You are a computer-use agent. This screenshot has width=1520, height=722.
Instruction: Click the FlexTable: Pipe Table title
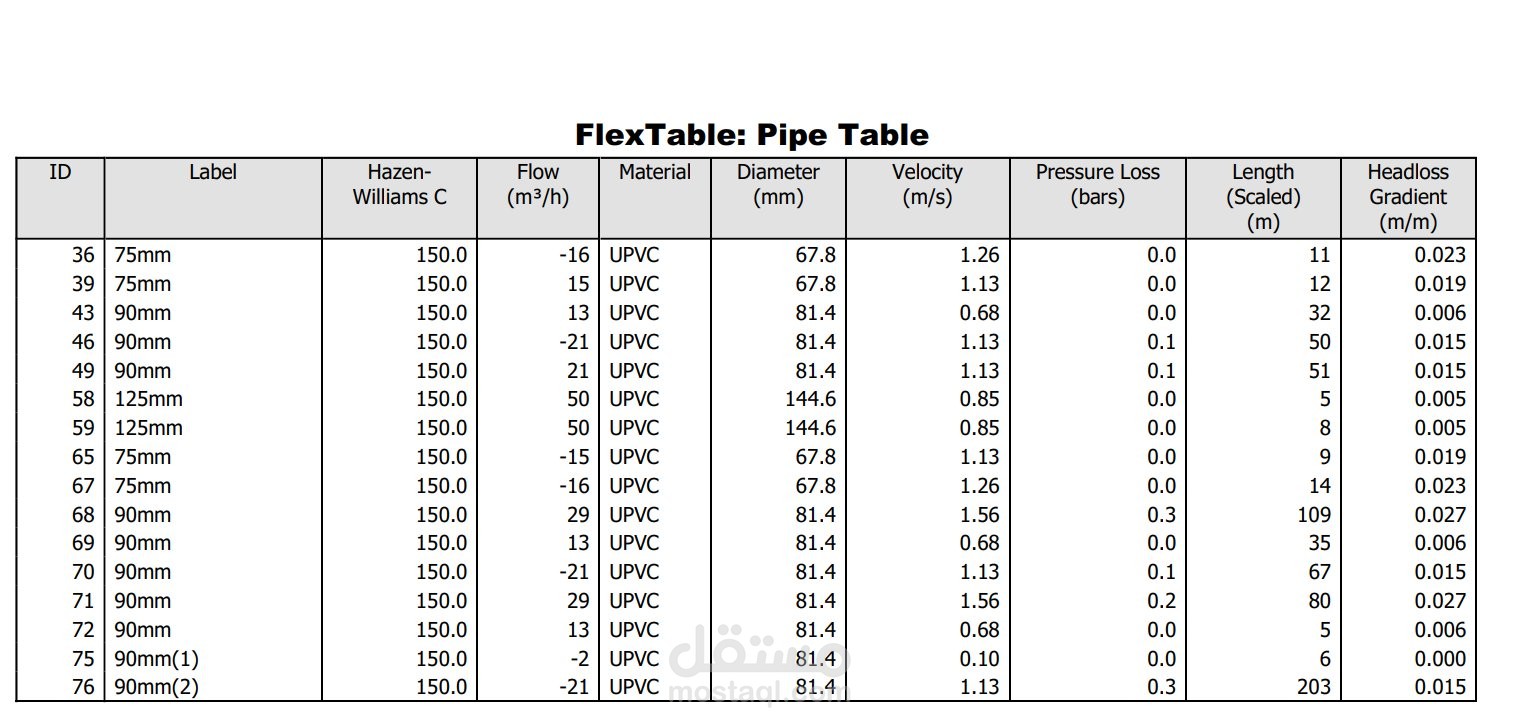click(x=751, y=135)
